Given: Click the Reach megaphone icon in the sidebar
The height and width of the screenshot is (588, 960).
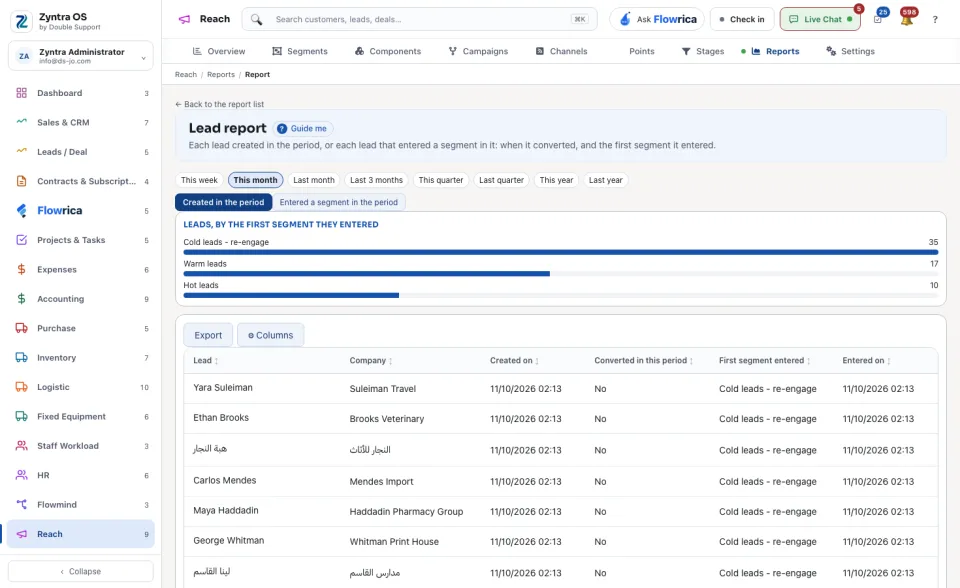Looking at the screenshot, I should click(21, 534).
